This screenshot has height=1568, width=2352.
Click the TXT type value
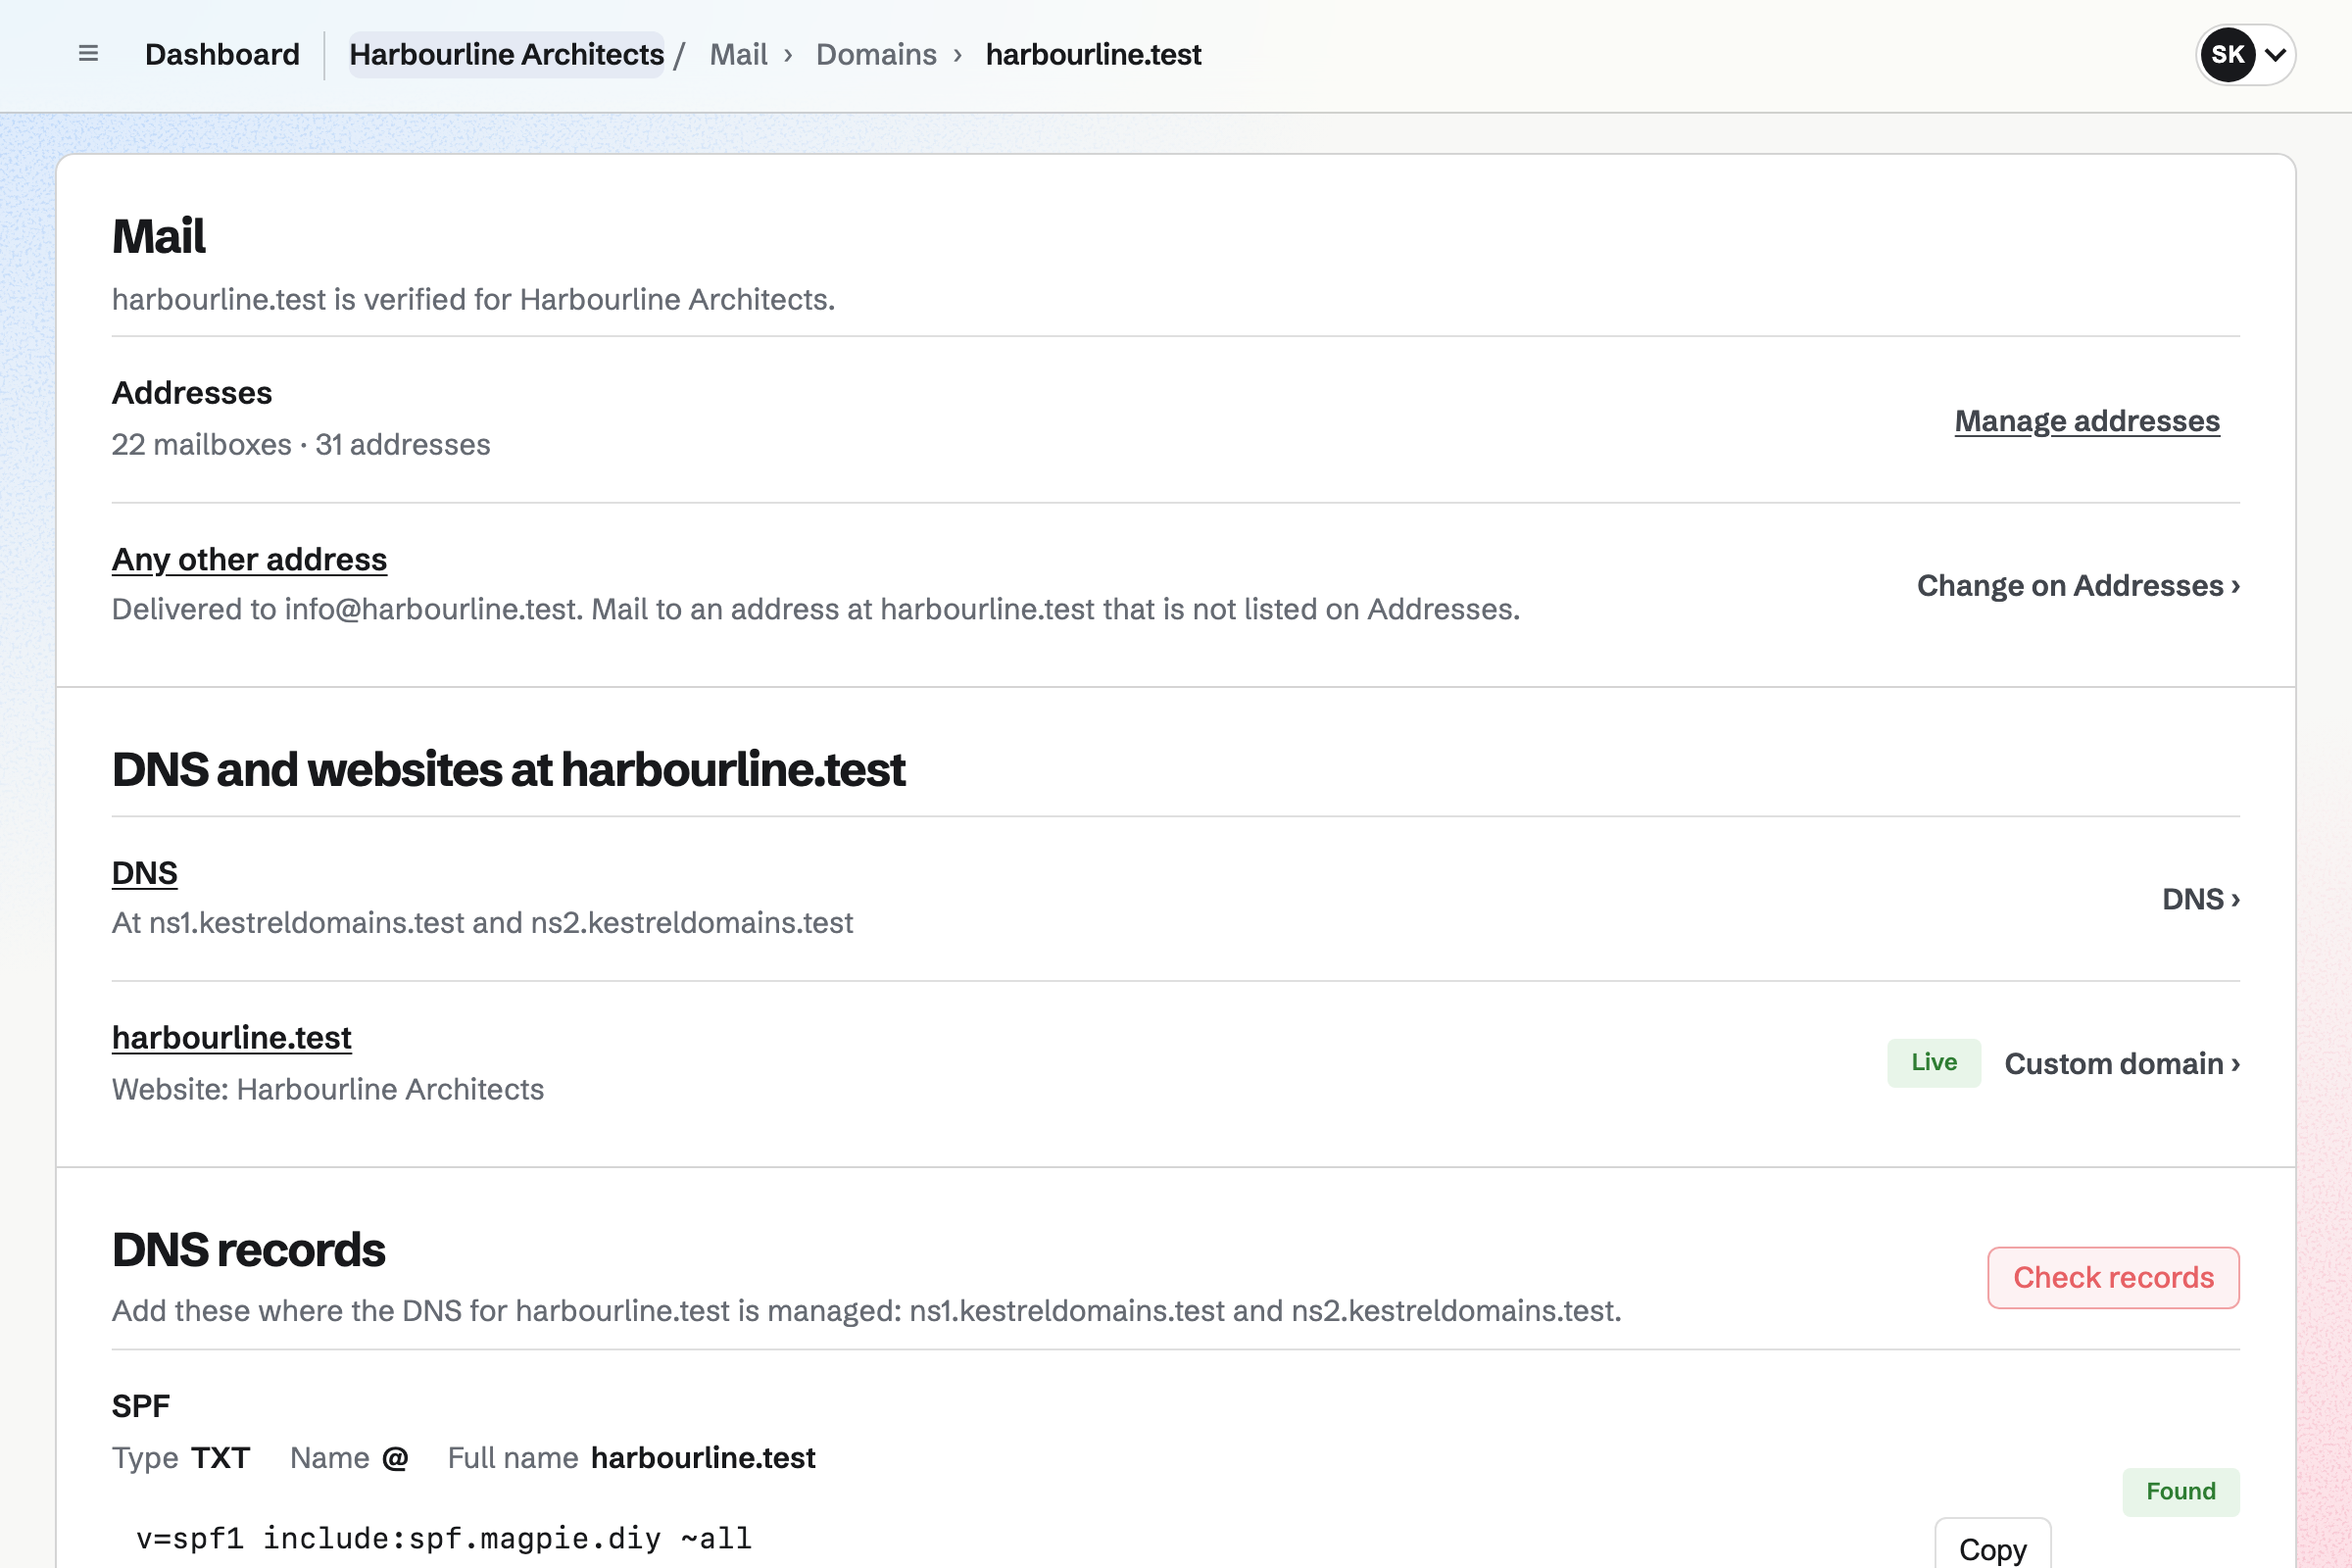[x=221, y=1458]
